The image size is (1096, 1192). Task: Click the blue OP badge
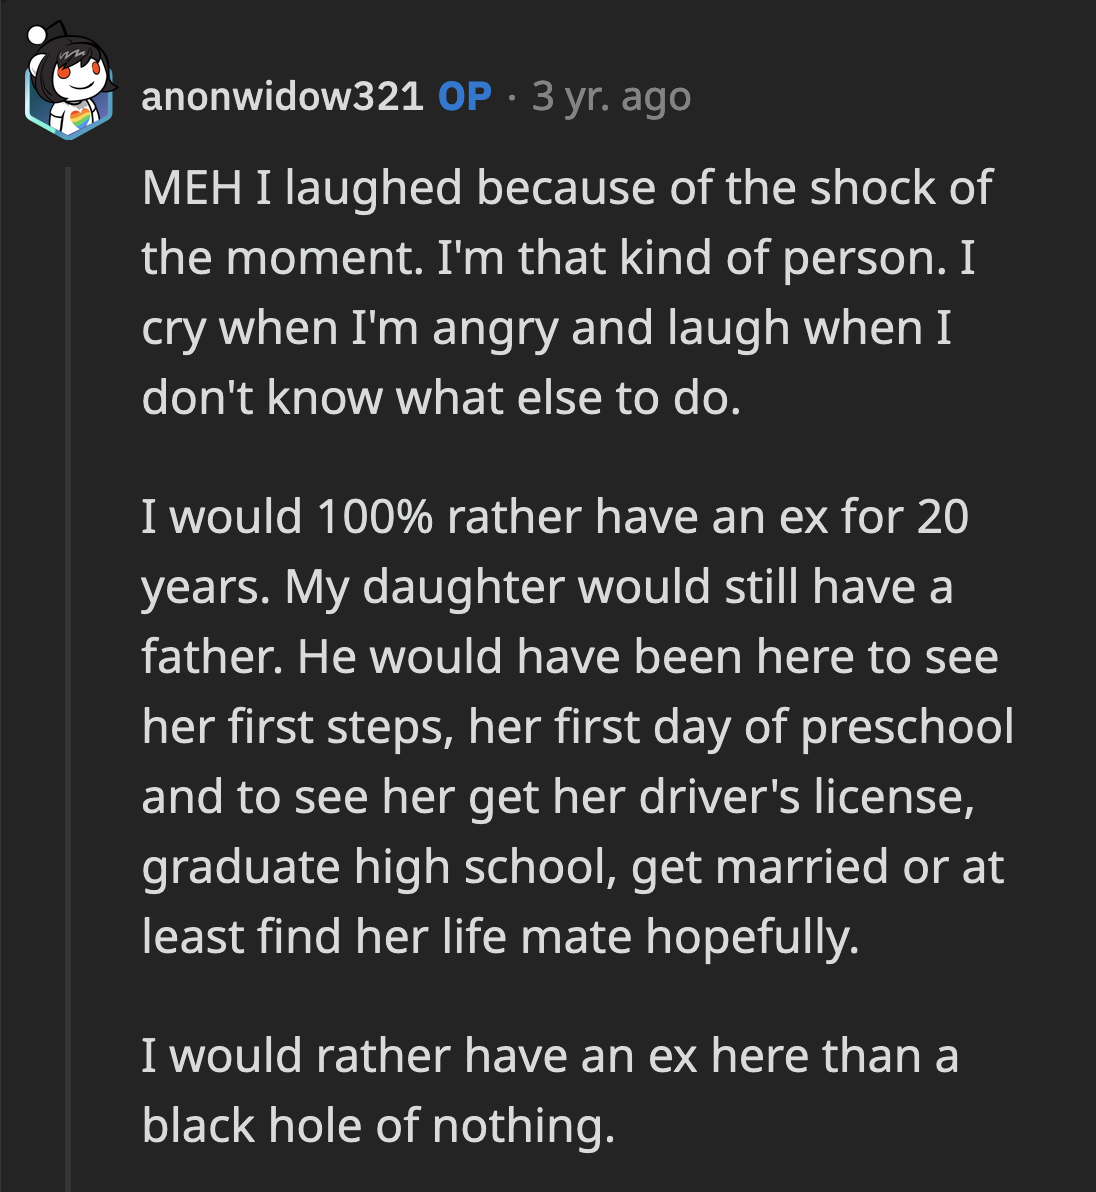[x=462, y=96]
